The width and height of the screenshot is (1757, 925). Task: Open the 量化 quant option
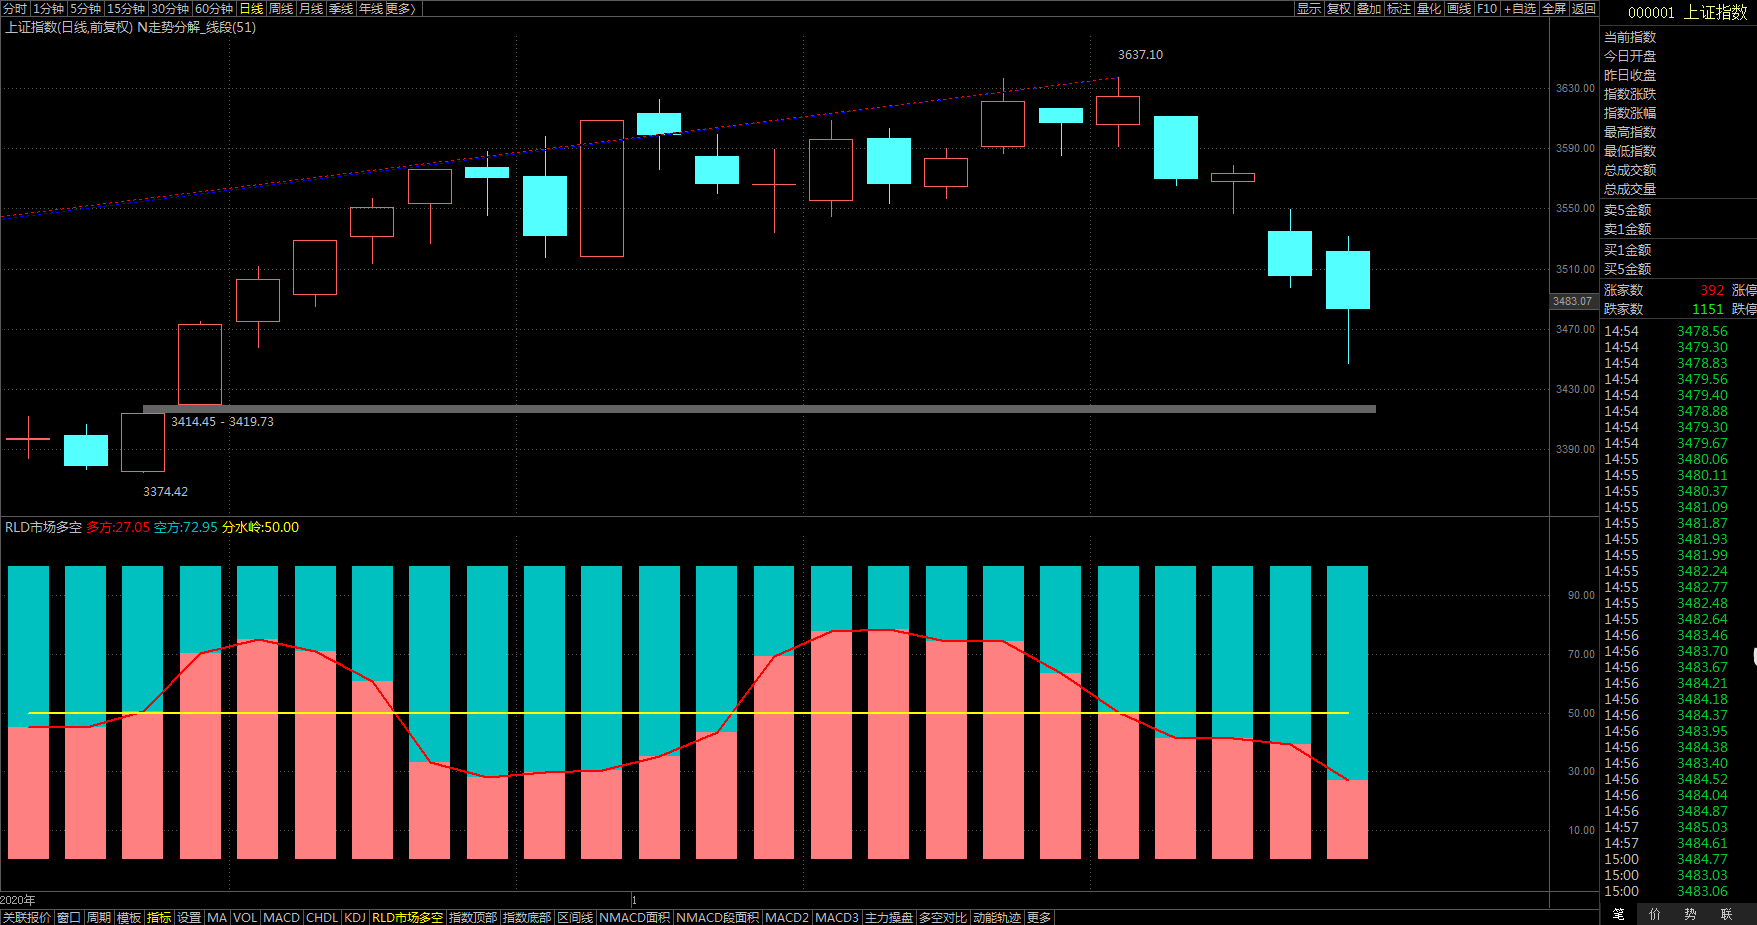1429,8
